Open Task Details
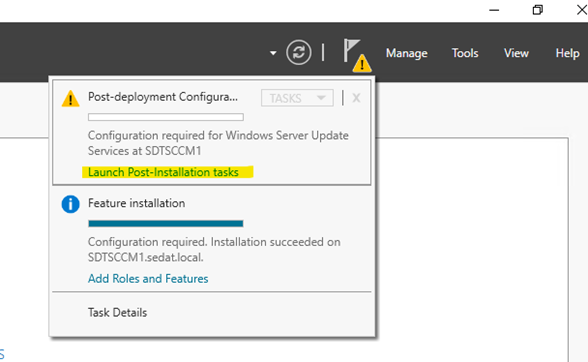Viewport: 588px width, 362px height. (117, 312)
